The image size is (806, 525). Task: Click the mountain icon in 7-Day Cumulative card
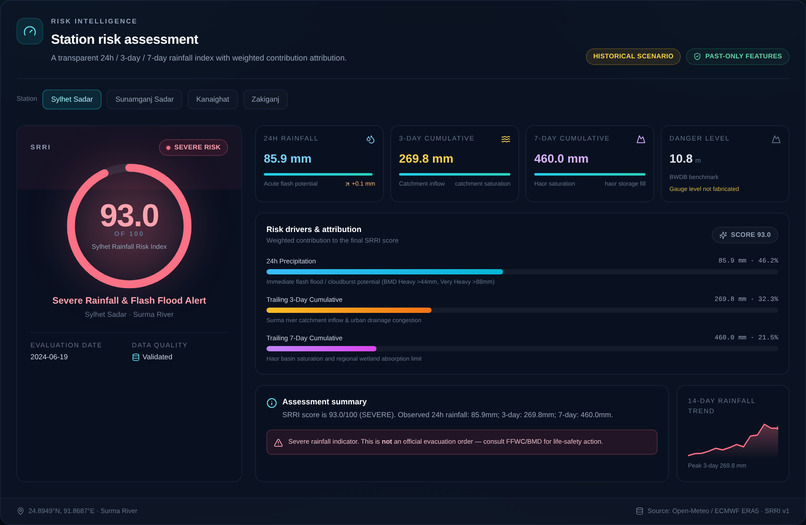coord(641,139)
